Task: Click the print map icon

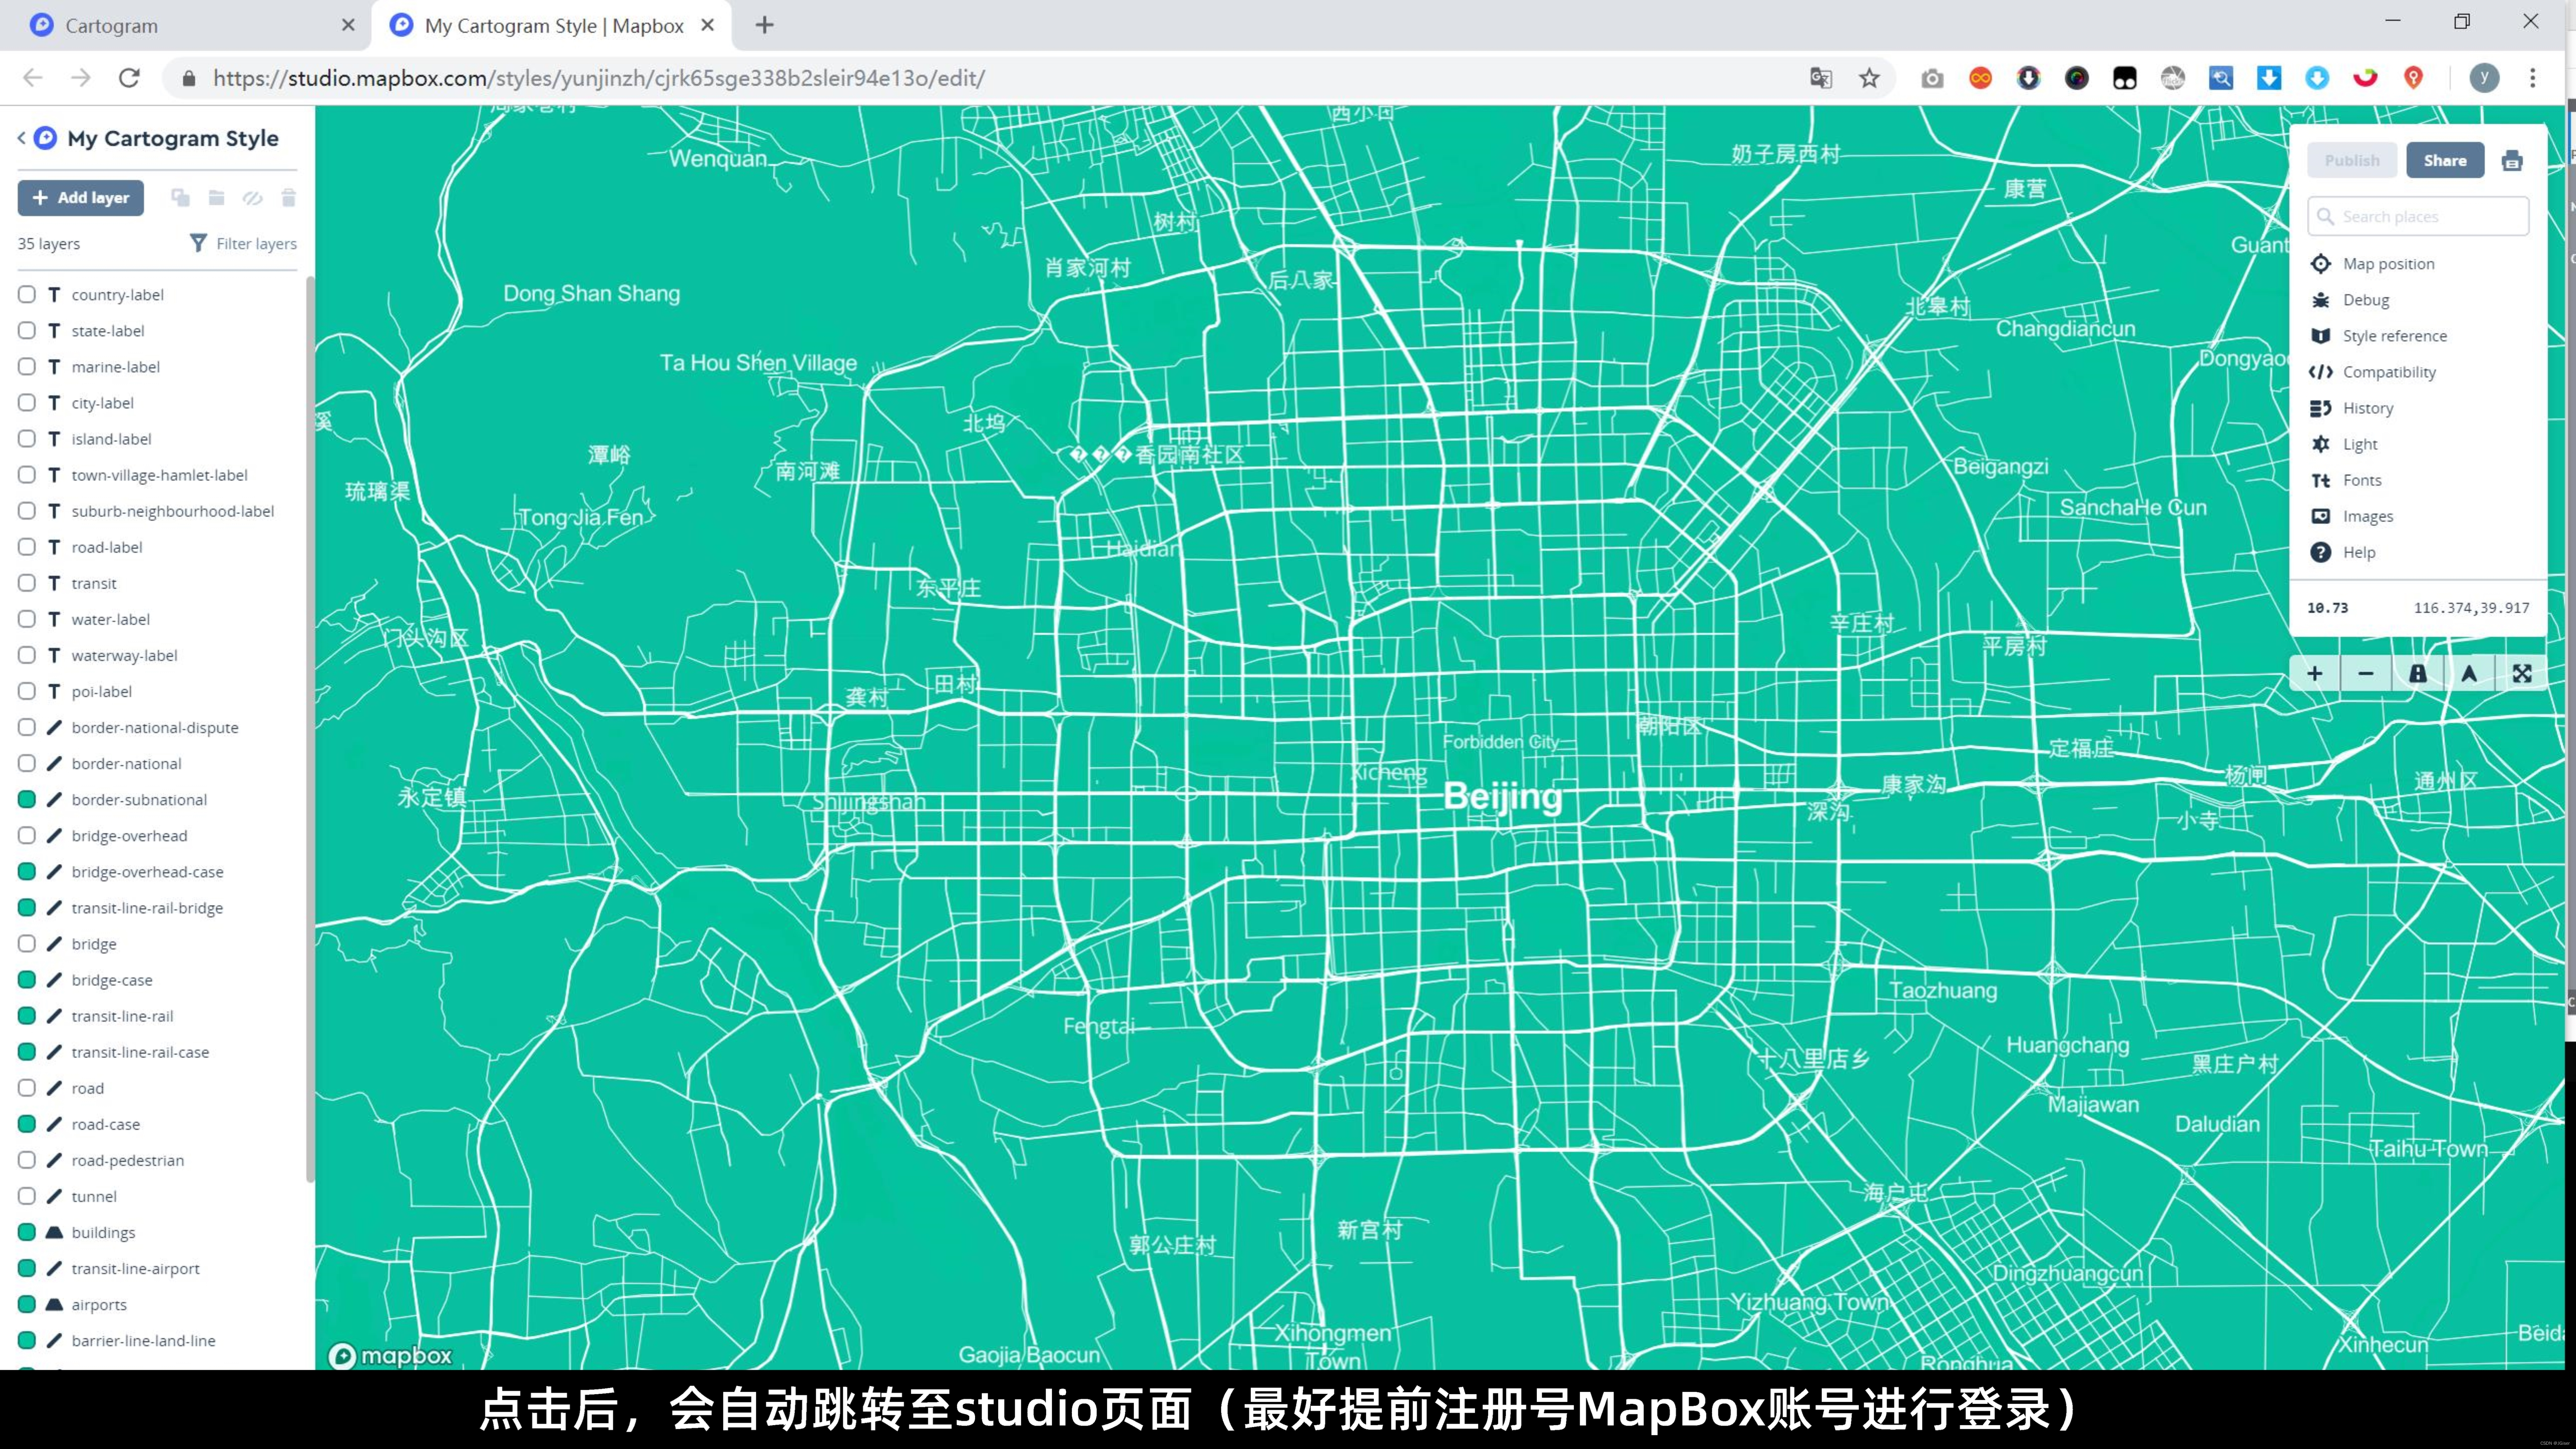Action: (2512, 161)
